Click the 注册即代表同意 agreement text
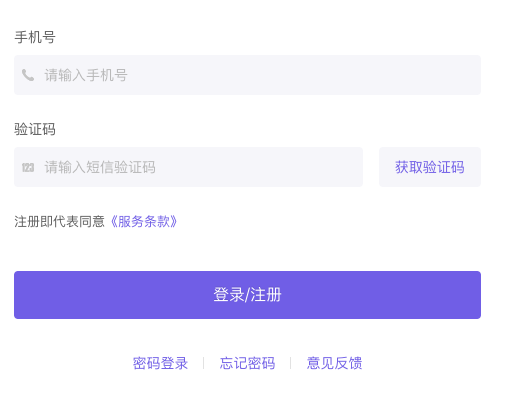 tap(59, 221)
